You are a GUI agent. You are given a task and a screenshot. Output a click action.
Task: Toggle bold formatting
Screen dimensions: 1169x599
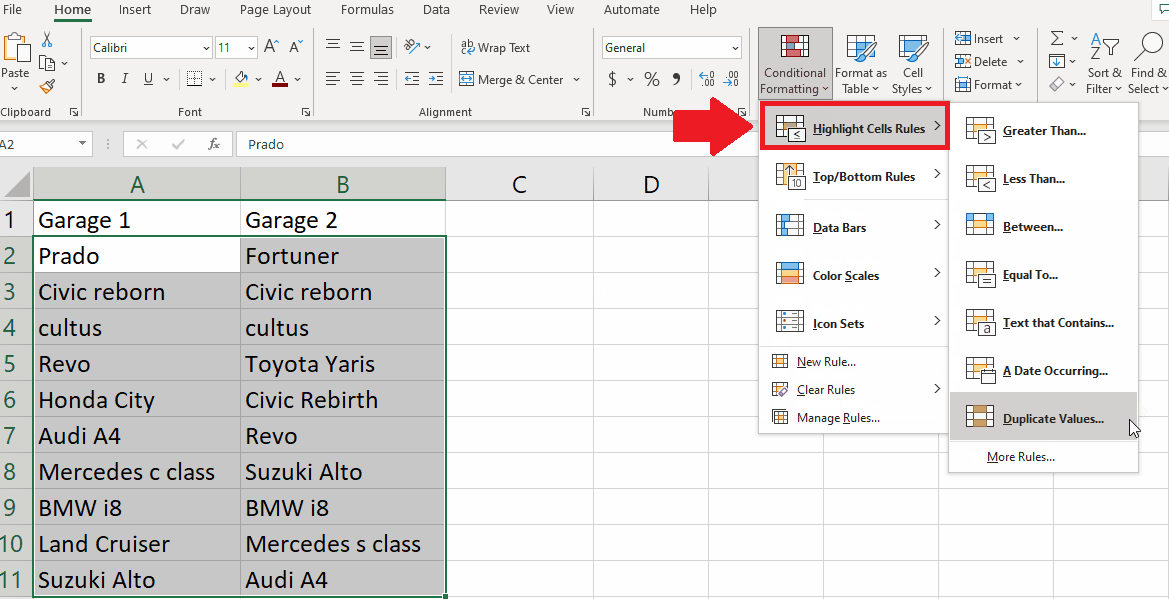coord(100,77)
